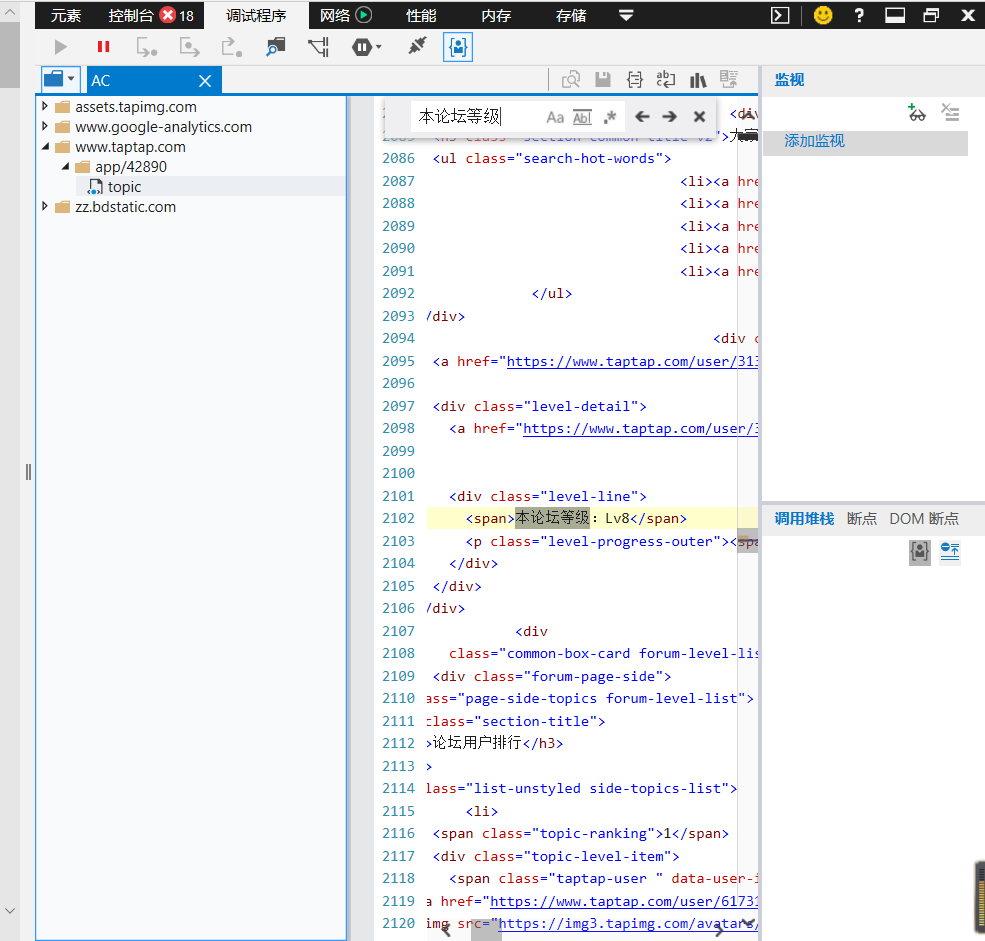Click the delete all watches icon
The width and height of the screenshot is (985, 941).
(950, 112)
